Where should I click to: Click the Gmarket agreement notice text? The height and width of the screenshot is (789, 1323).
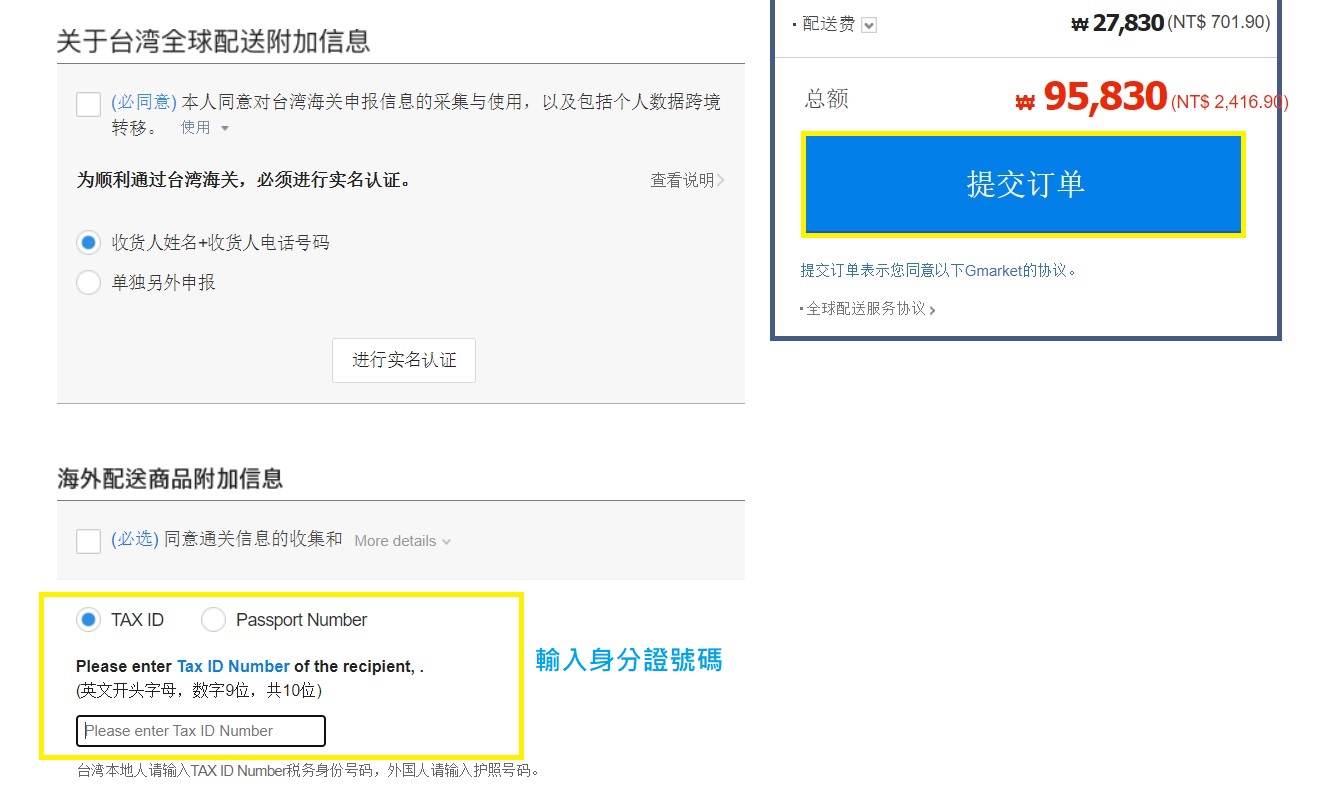(x=938, y=270)
